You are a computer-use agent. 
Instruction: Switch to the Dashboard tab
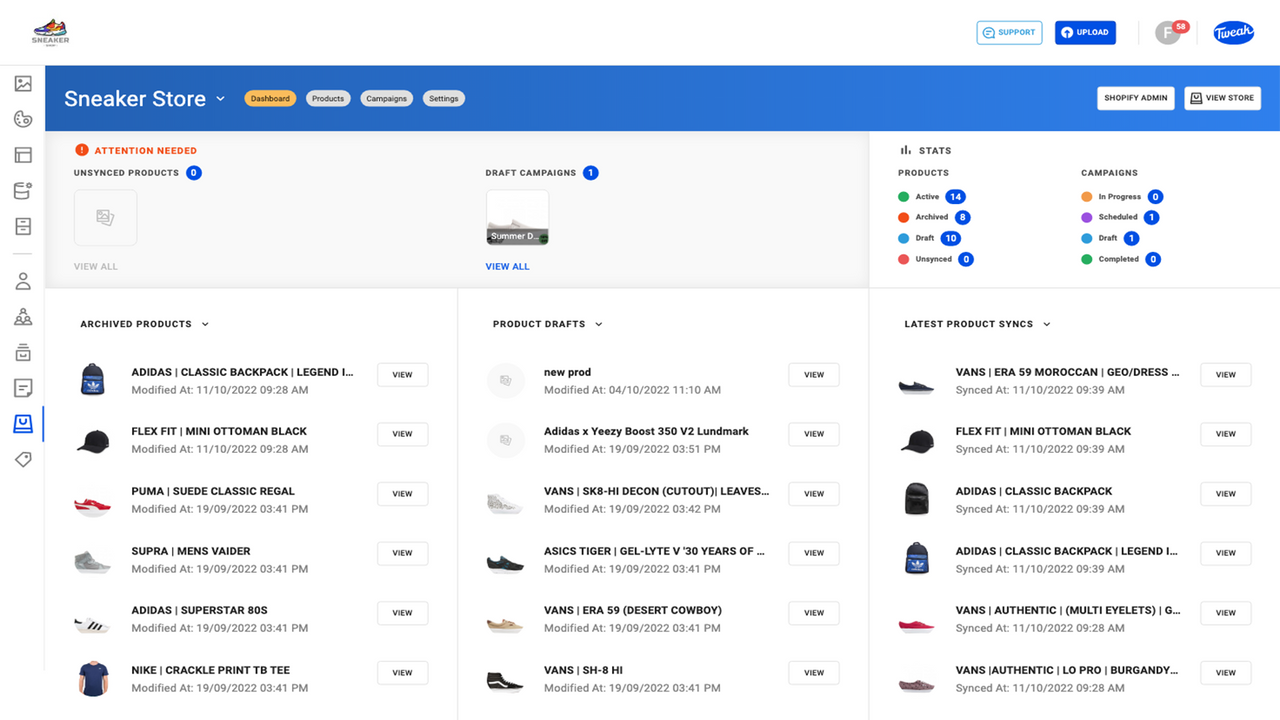[270, 98]
